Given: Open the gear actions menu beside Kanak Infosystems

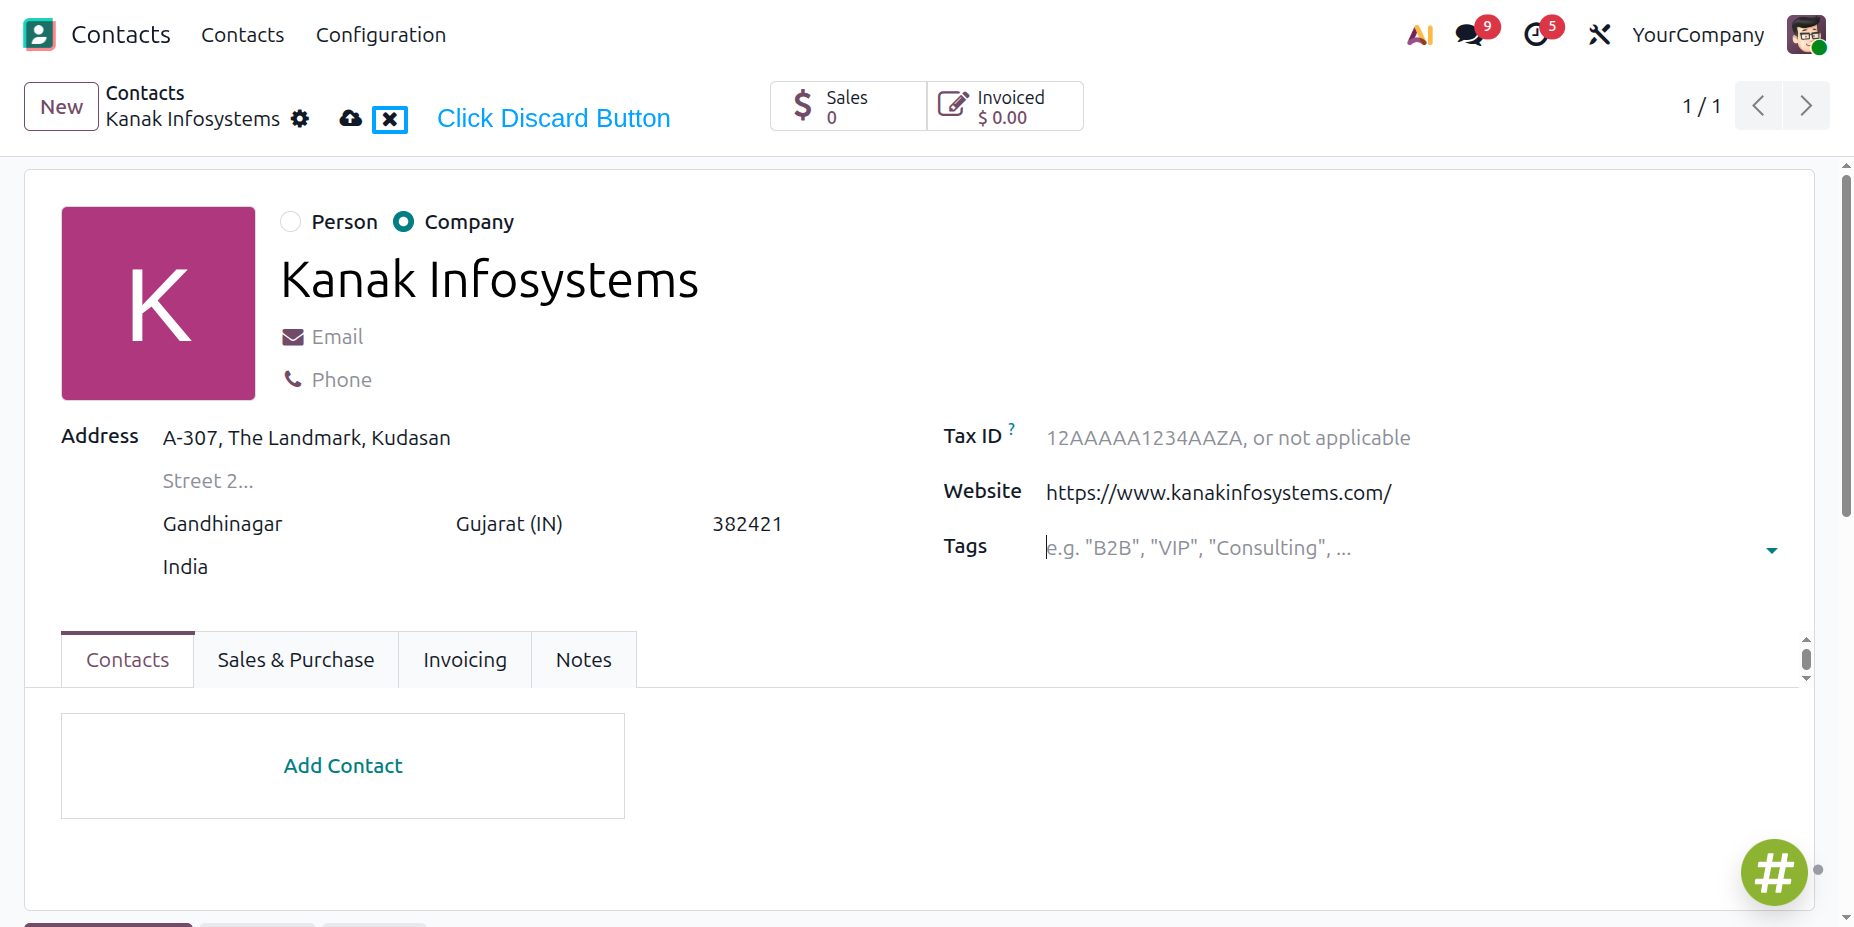Looking at the screenshot, I should click(300, 119).
